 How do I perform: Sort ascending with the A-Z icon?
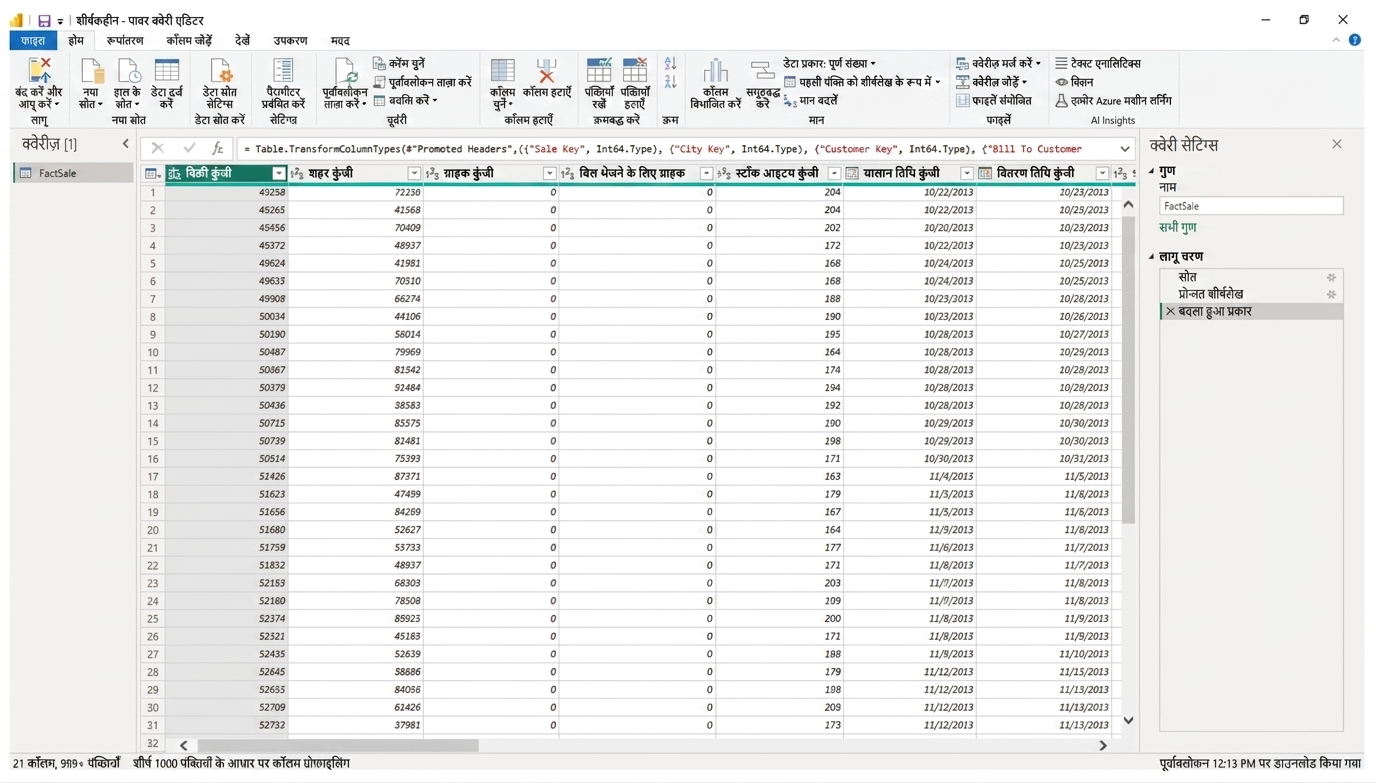[x=670, y=64]
